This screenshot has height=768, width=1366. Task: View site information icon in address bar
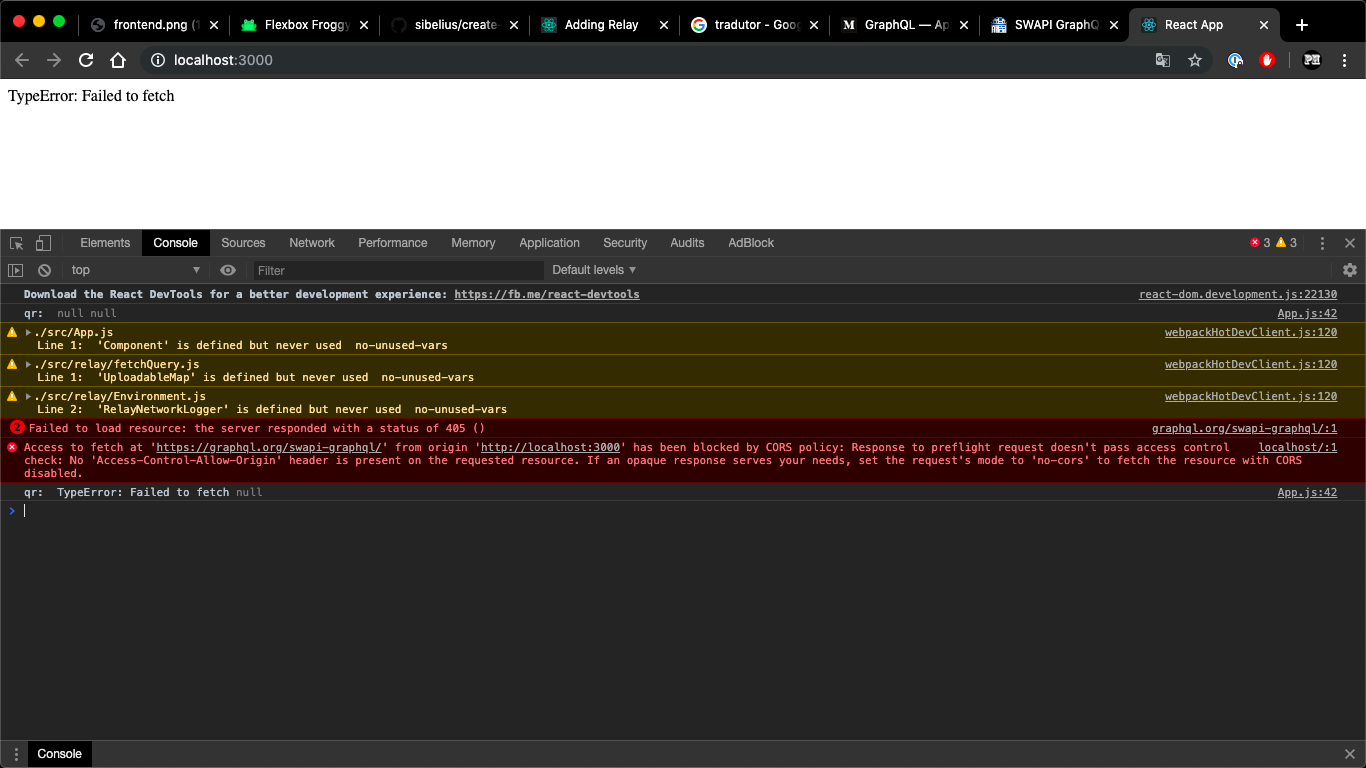pos(157,60)
